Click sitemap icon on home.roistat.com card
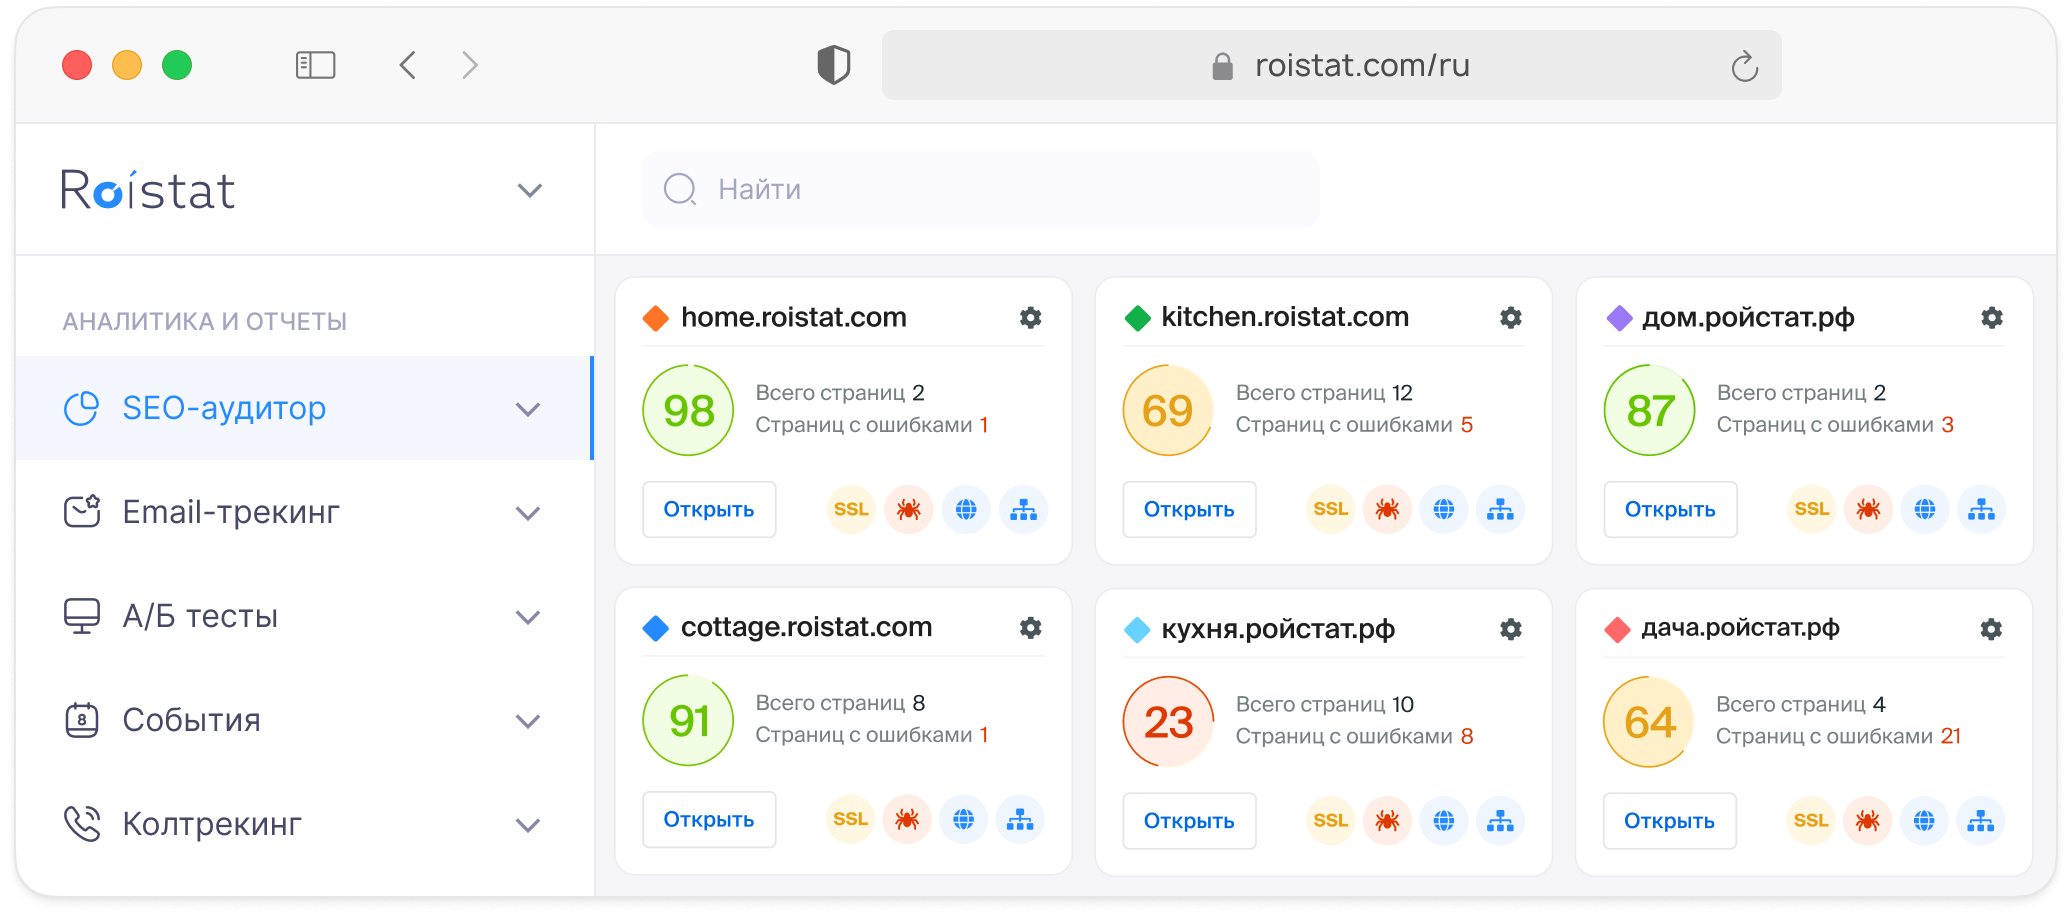 1023,510
